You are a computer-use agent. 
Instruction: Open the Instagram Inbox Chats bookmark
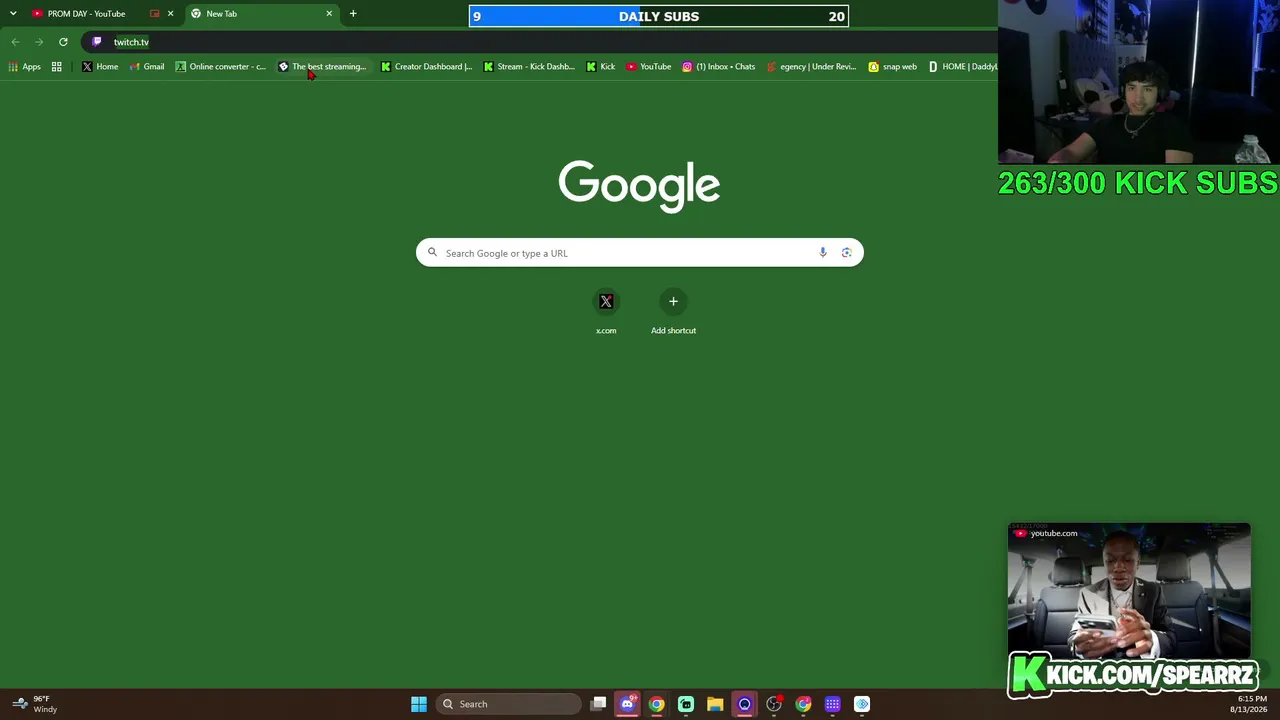click(x=718, y=67)
